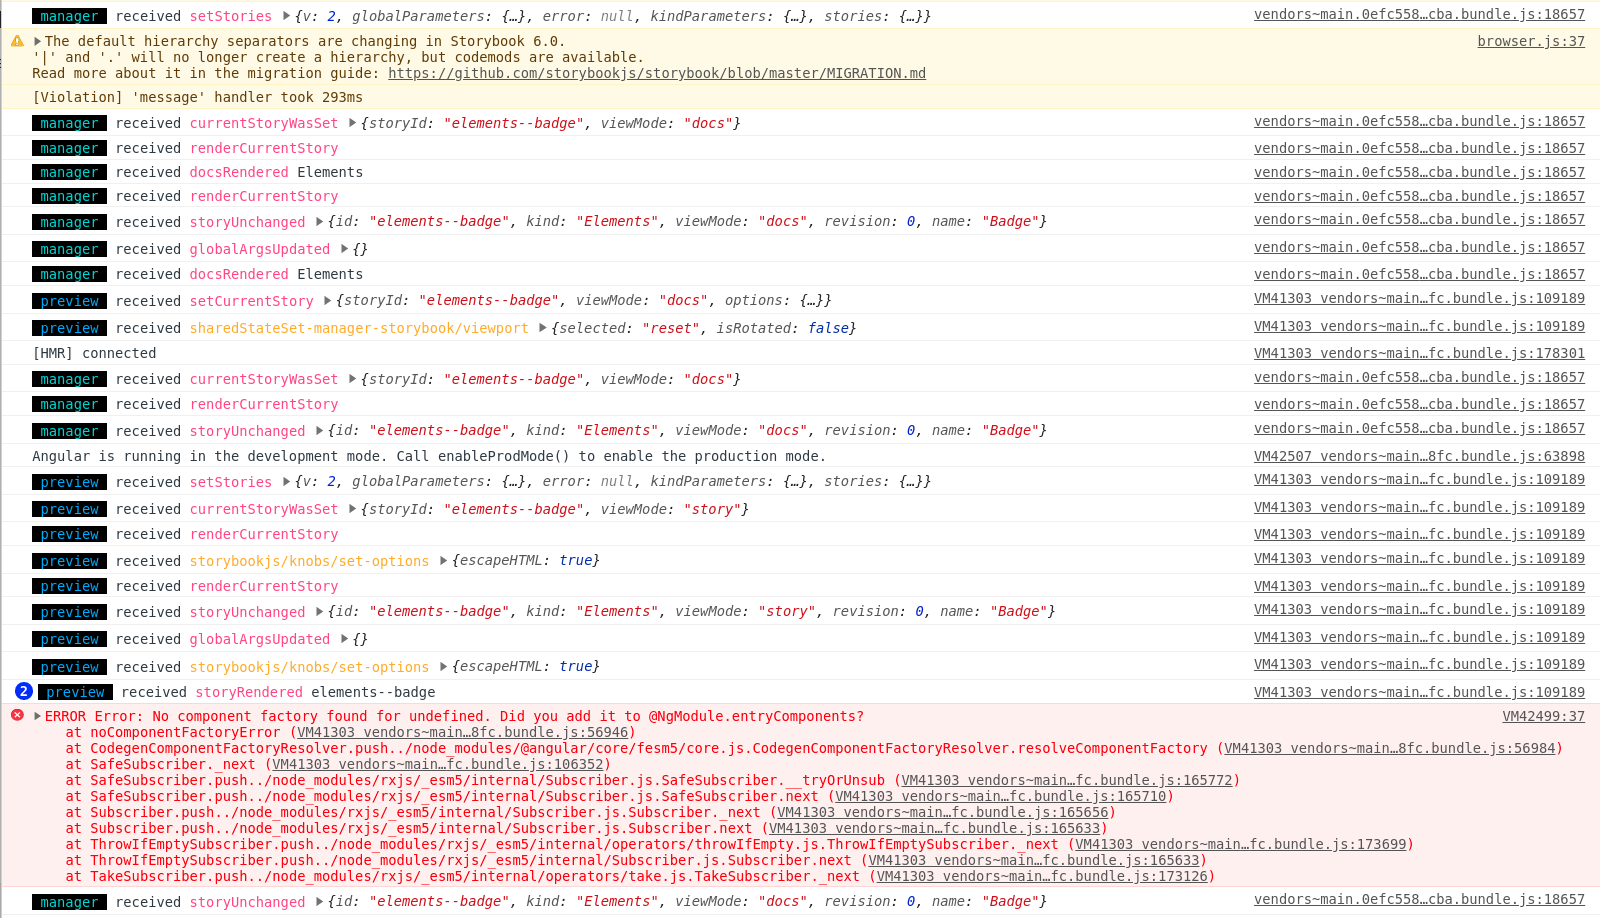Viewport: 1600px width, 918px height.
Task: Select the preview badge next to storyRendered
Action: tap(75, 691)
